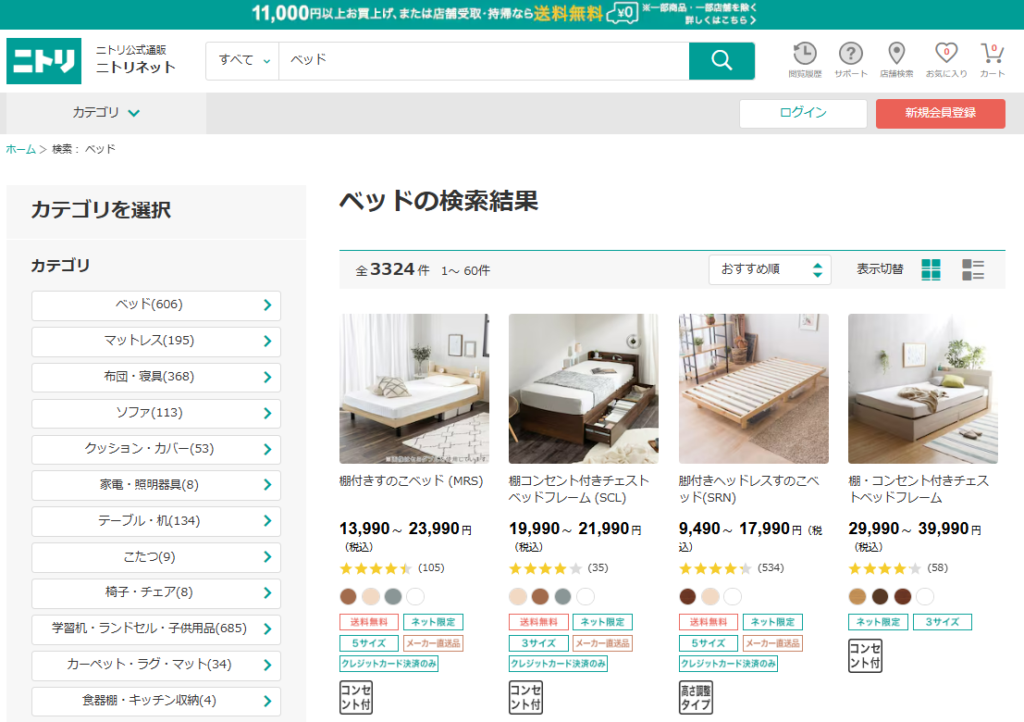Click the ログイン button
1024x722 pixels.
(x=803, y=113)
